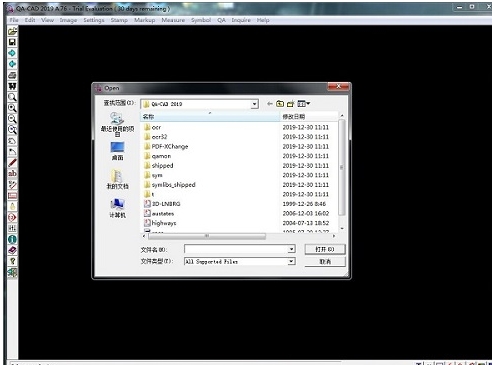Click the create new folder icon in dialog
This screenshot has height=365, width=492.
coord(291,104)
